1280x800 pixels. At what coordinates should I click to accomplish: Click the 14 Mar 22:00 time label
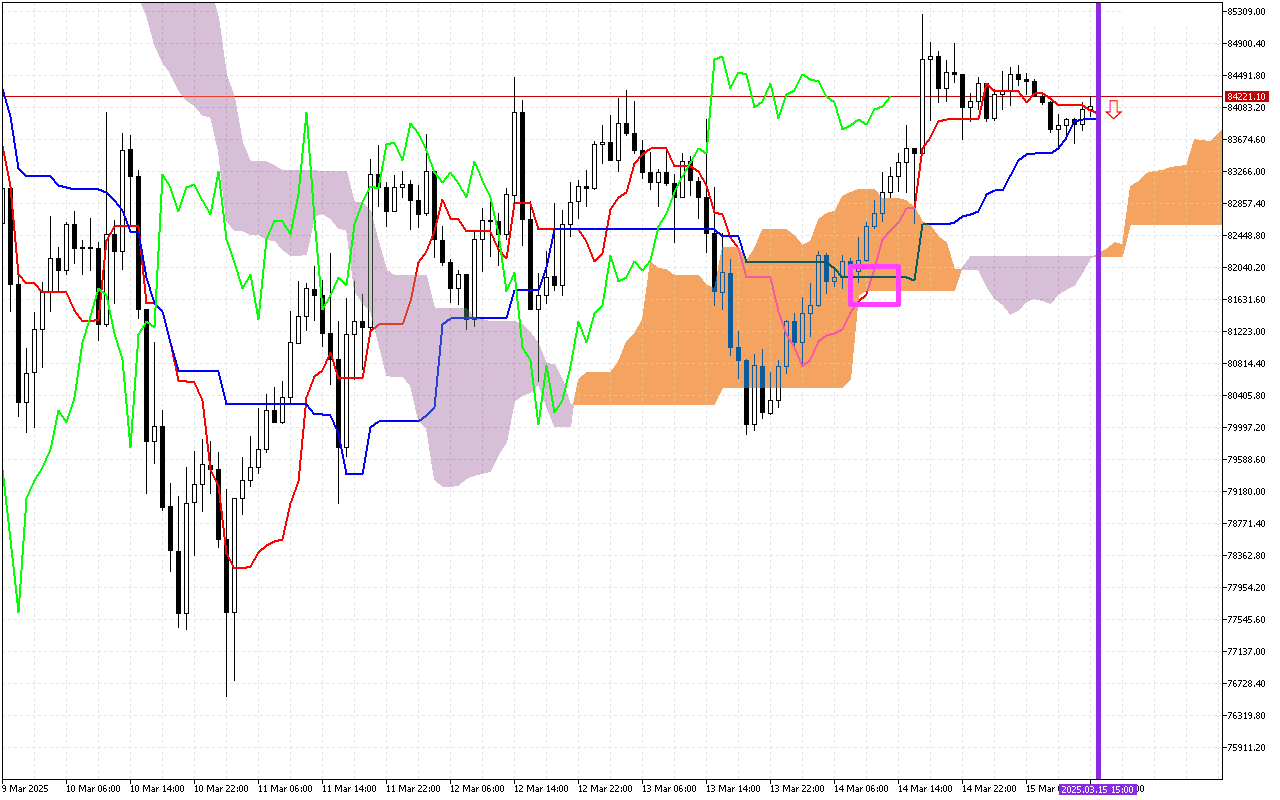tap(989, 789)
